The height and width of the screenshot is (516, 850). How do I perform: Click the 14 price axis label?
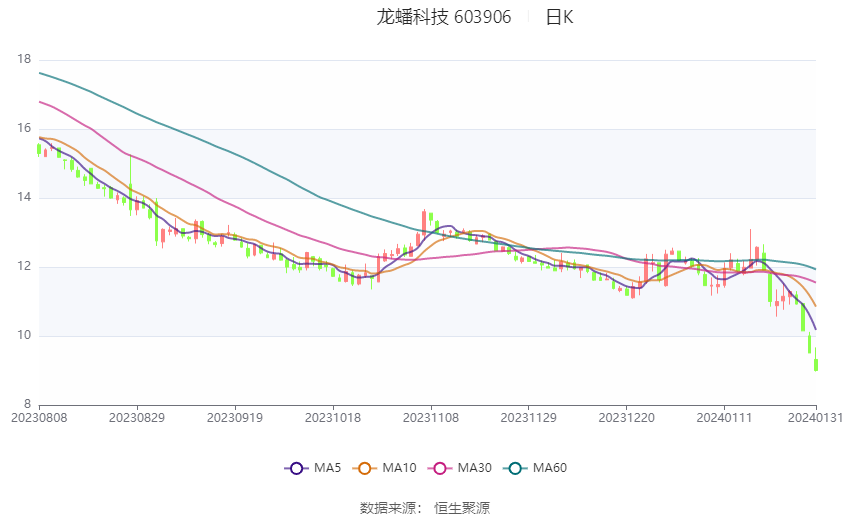(24, 197)
